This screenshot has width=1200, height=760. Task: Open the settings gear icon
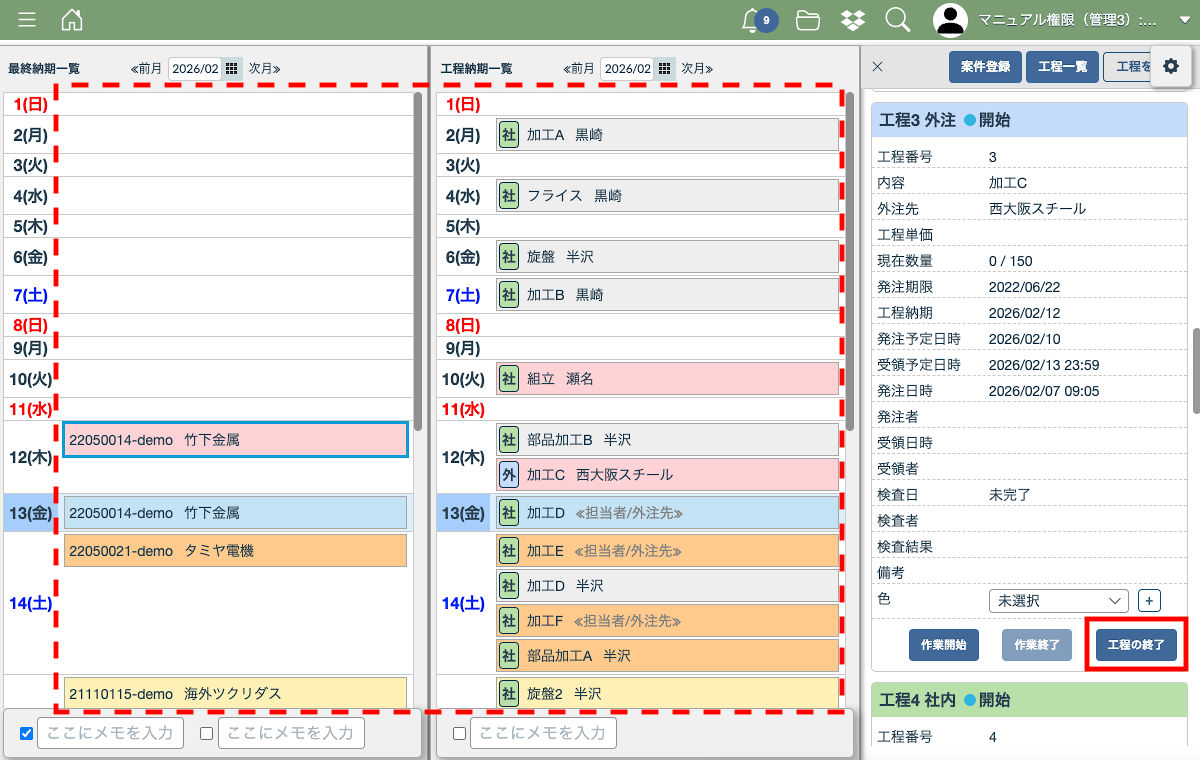[x=1171, y=66]
